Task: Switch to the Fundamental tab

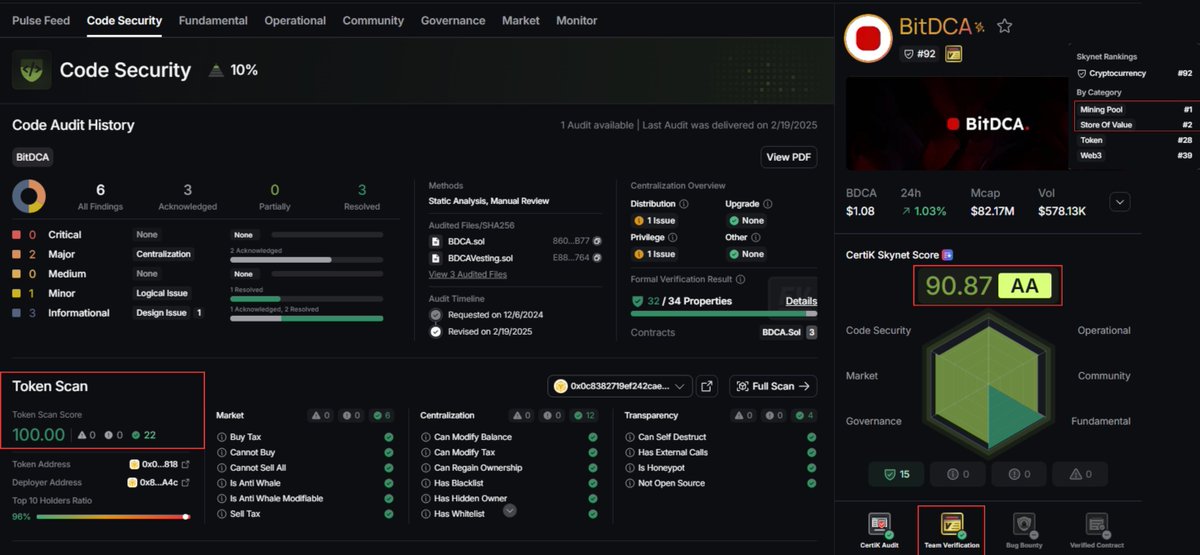Action: click(x=213, y=20)
